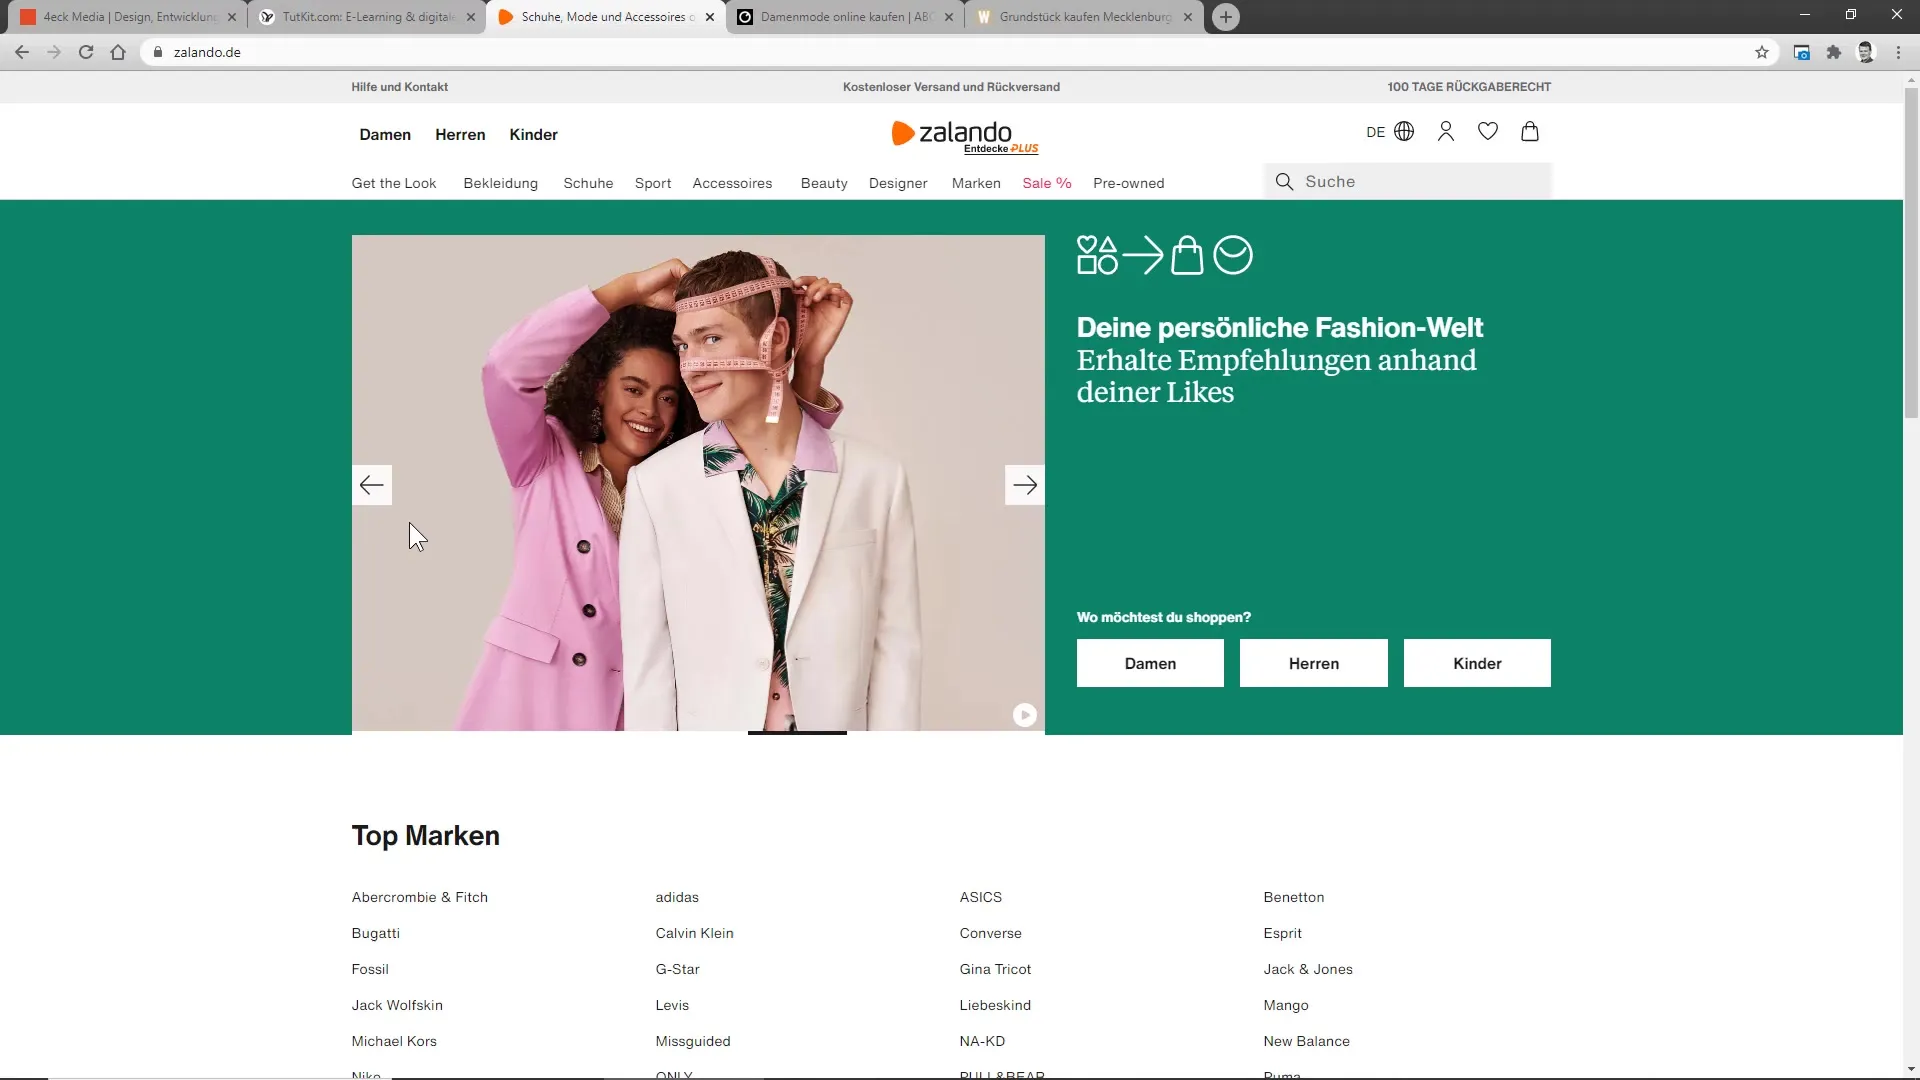
Task: Open the language globe icon next to DE
Action: (x=1404, y=132)
